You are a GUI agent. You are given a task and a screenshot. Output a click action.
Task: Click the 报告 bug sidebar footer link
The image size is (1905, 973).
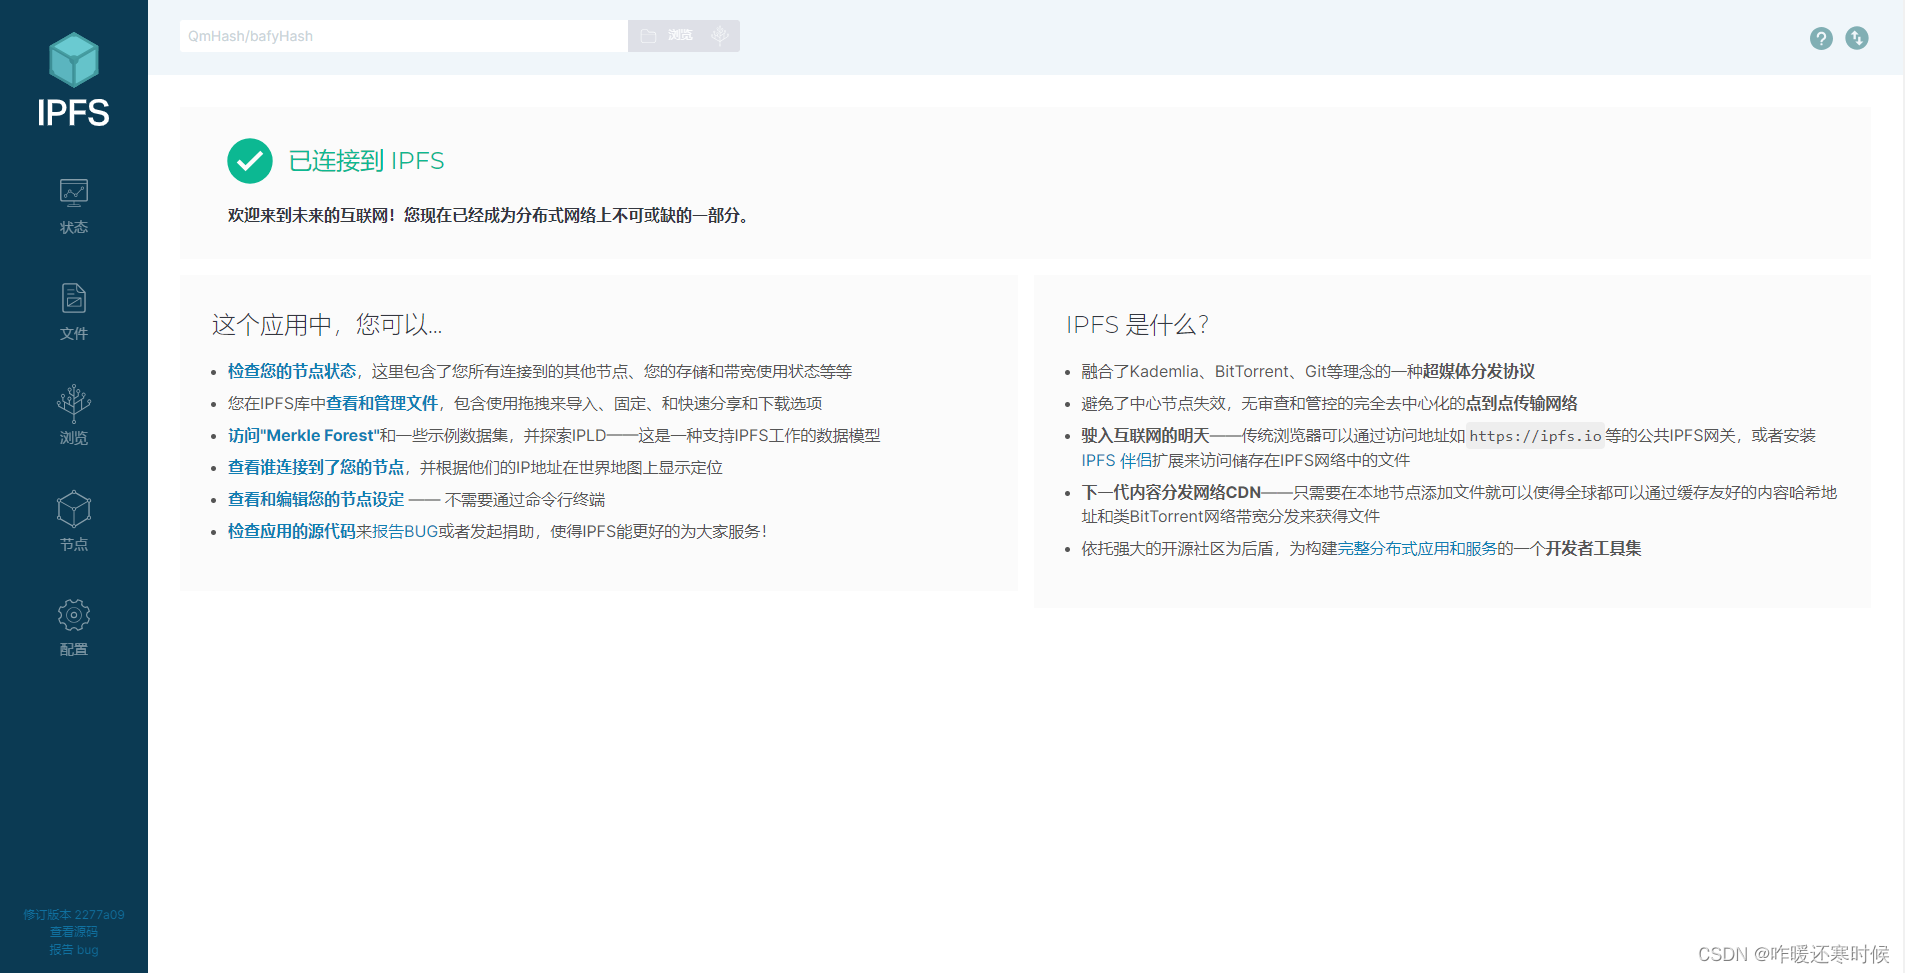[74, 950]
